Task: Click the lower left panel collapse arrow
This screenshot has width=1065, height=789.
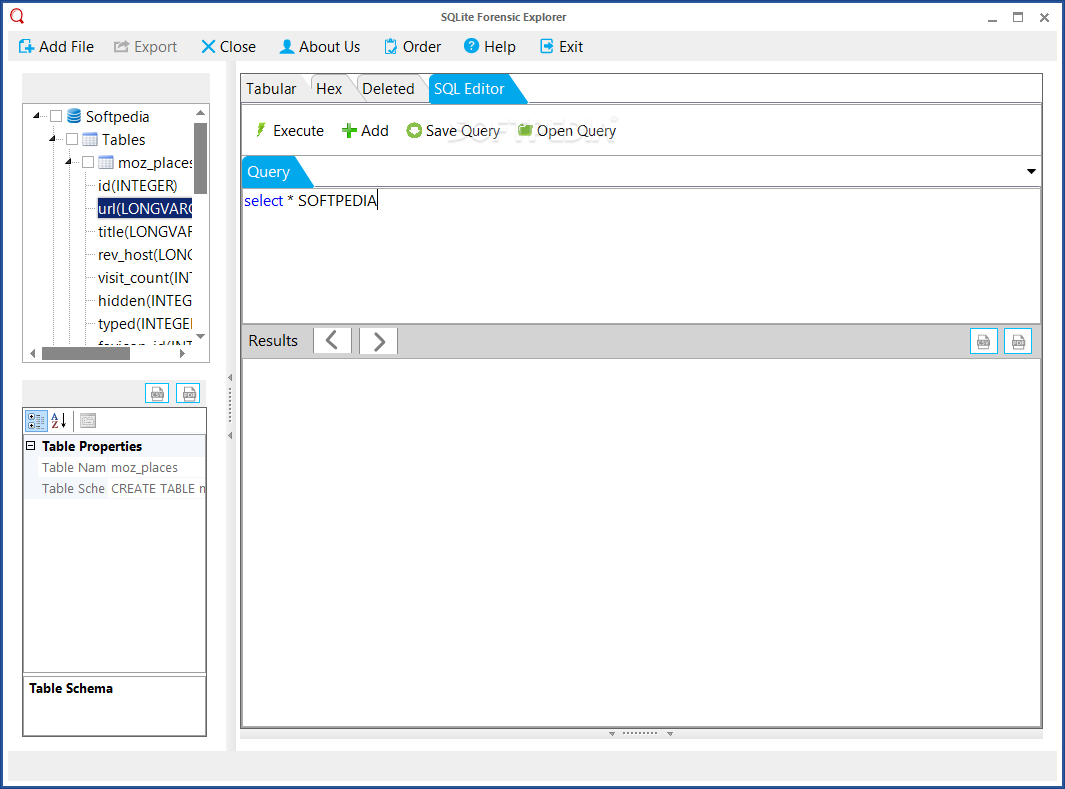Action: coord(230,435)
